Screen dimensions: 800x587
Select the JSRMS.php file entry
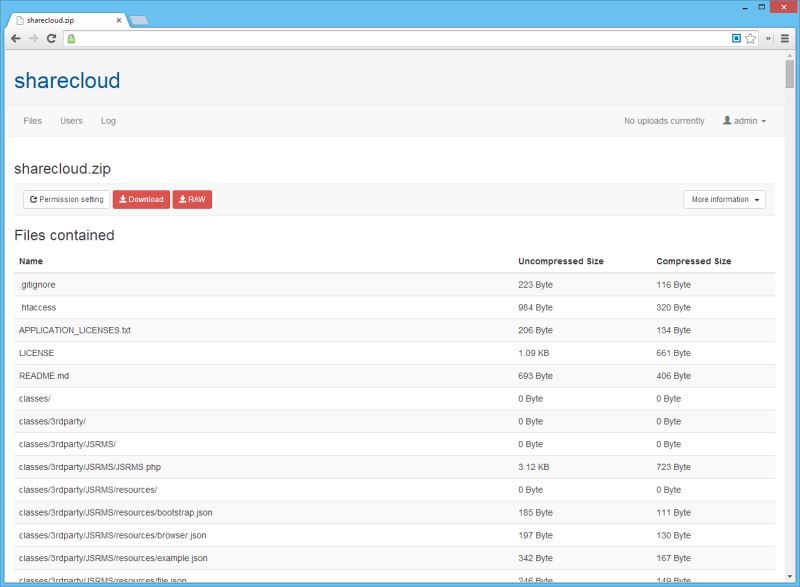click(90, 467)
